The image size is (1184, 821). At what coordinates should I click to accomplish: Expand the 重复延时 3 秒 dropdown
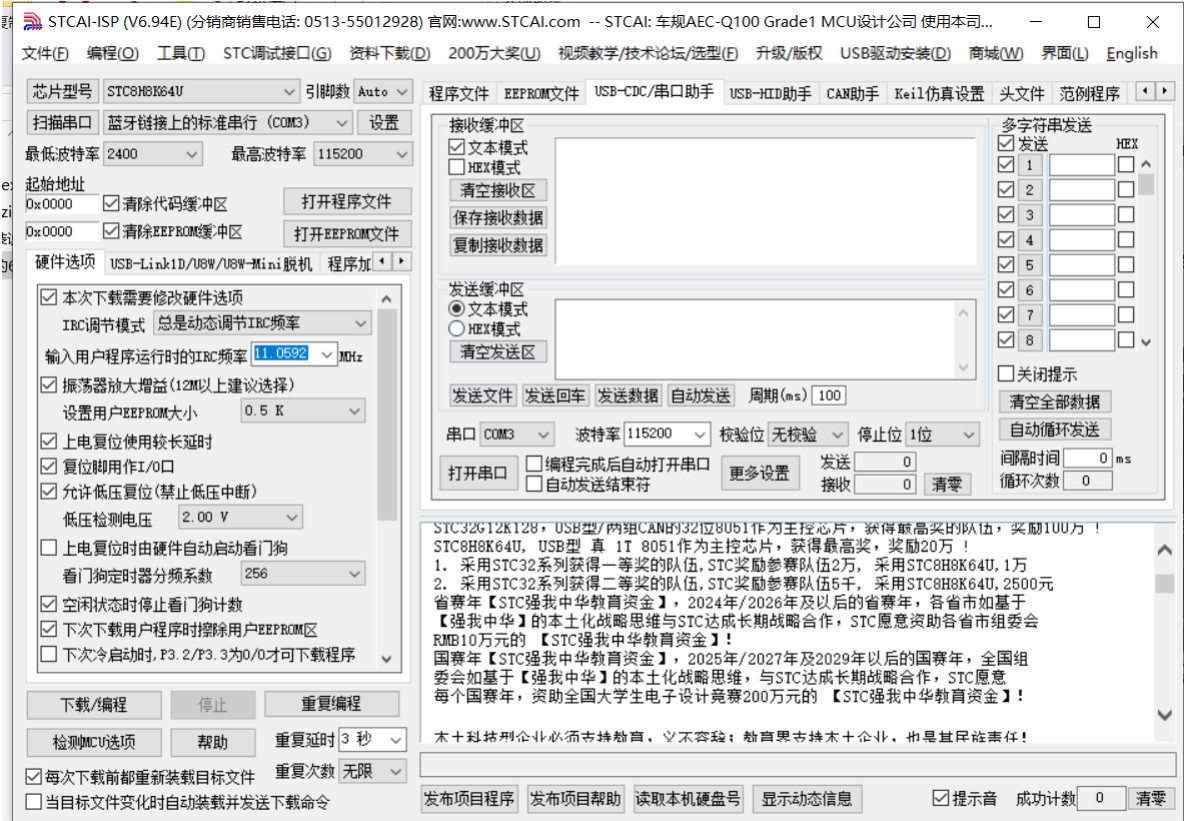[396, 739]
